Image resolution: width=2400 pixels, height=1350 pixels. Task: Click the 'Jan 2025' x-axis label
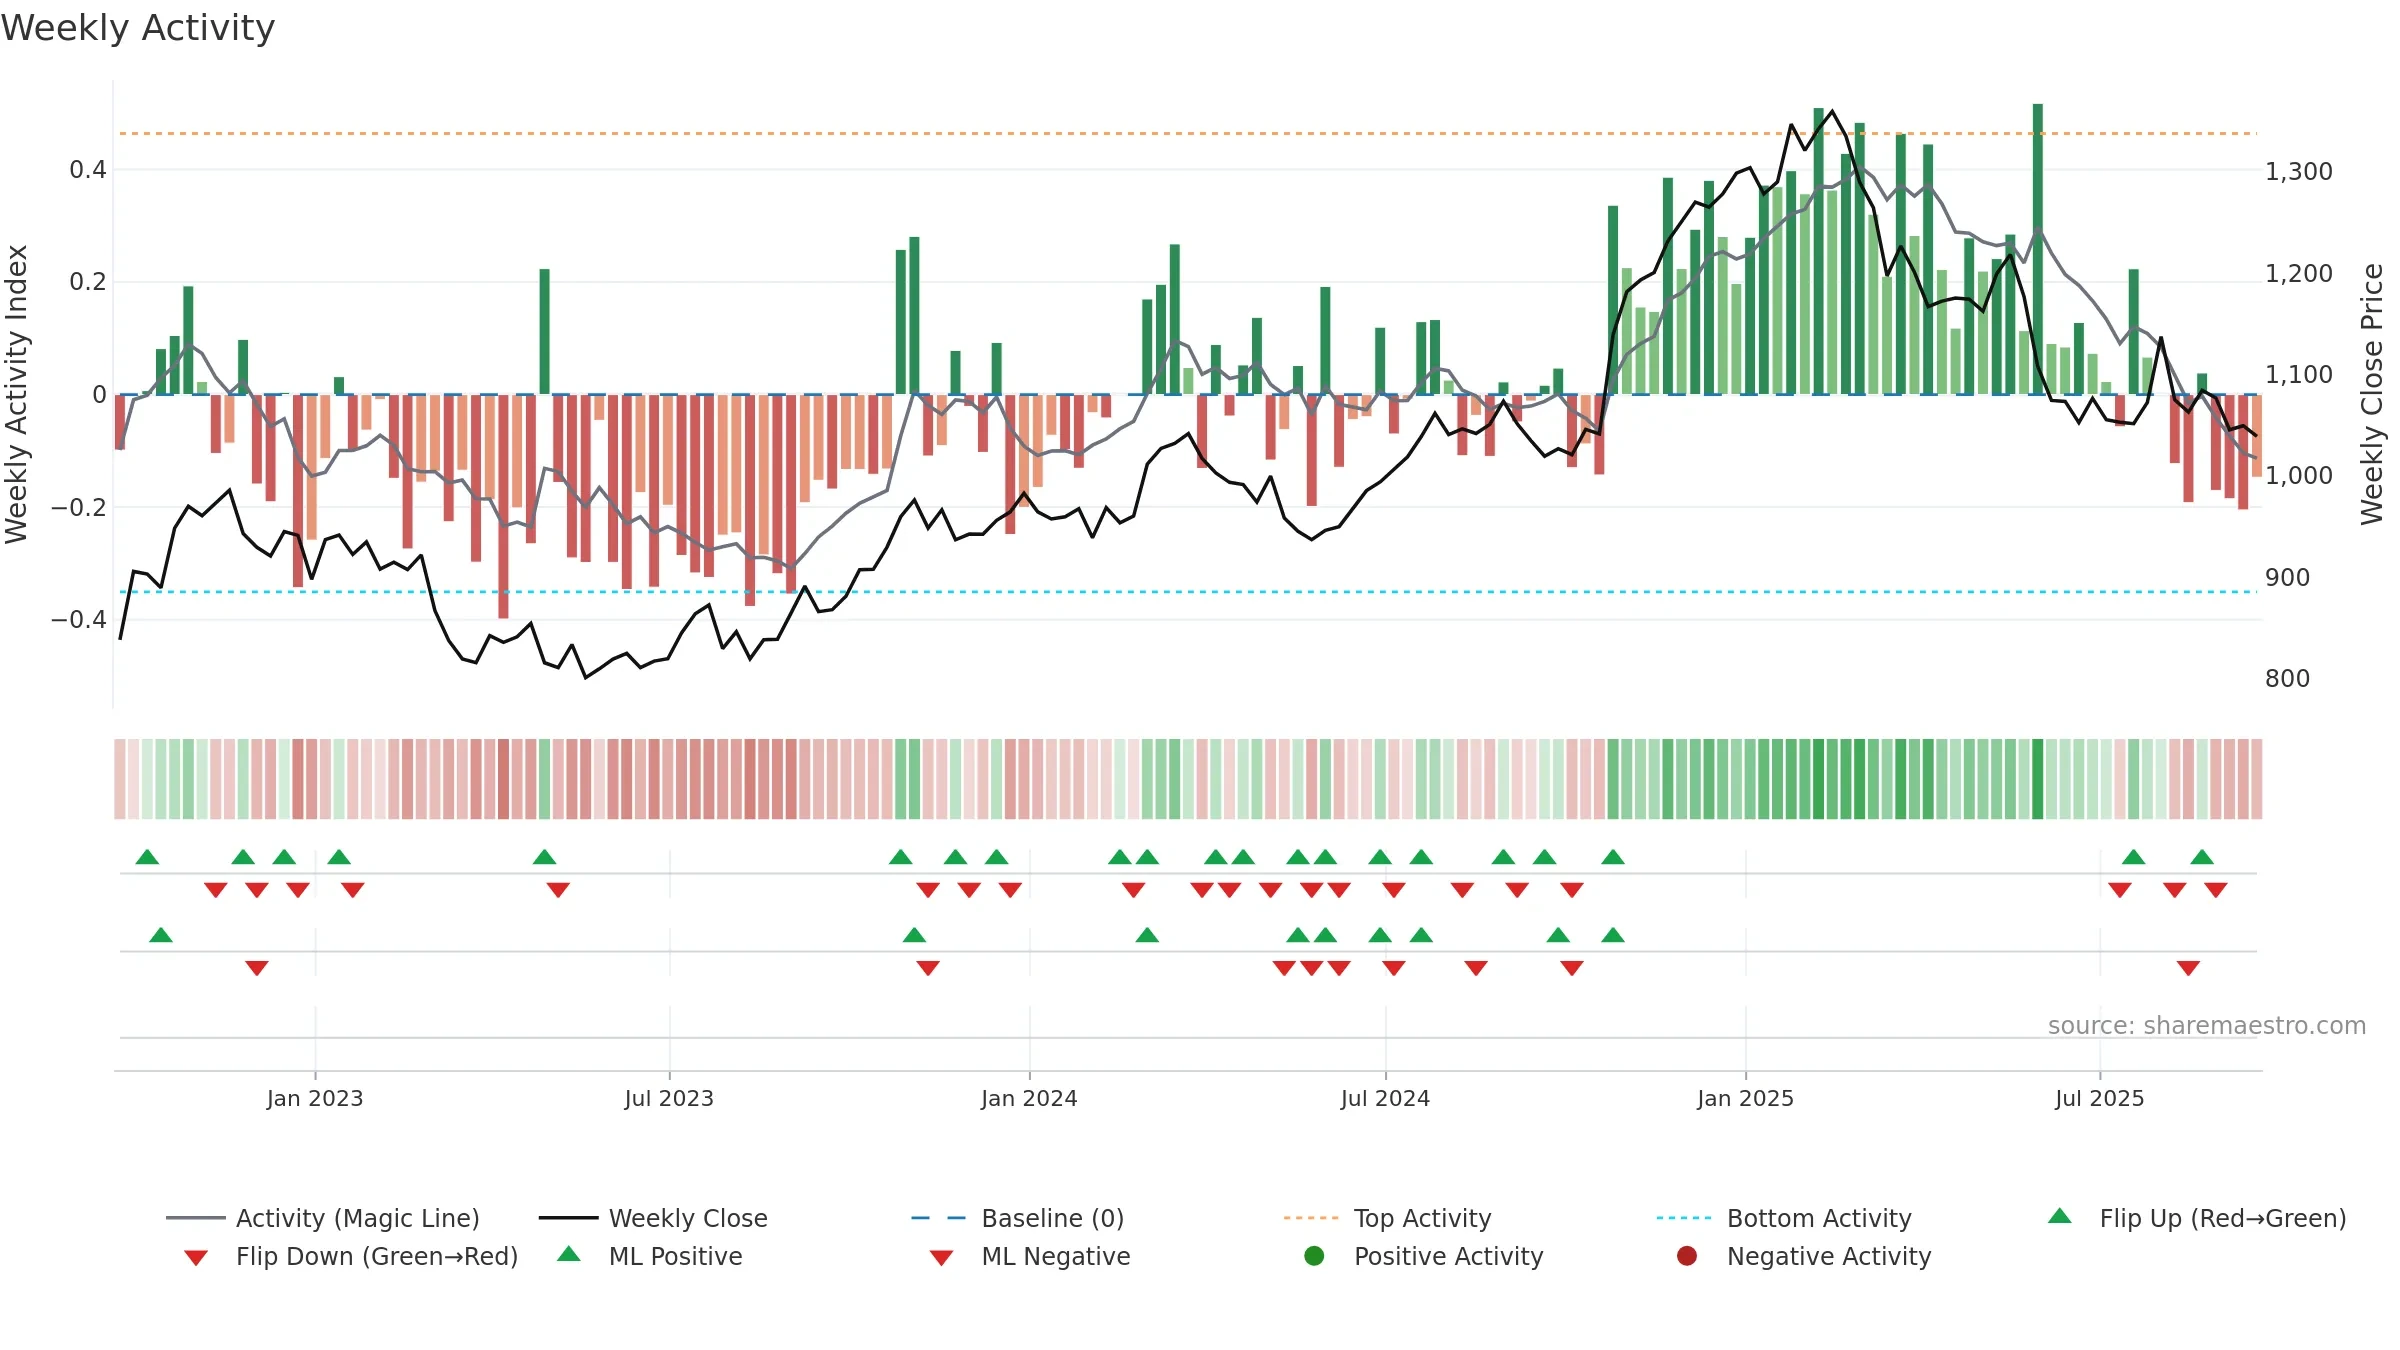[x=1745, y=1098]
